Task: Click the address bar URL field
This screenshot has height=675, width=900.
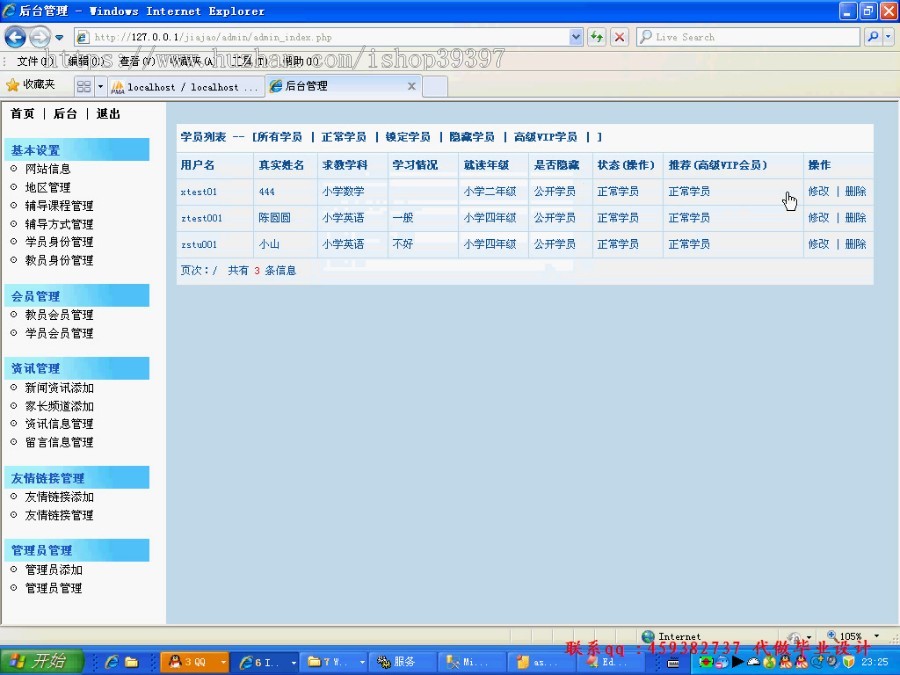Action: click(321, 37)
